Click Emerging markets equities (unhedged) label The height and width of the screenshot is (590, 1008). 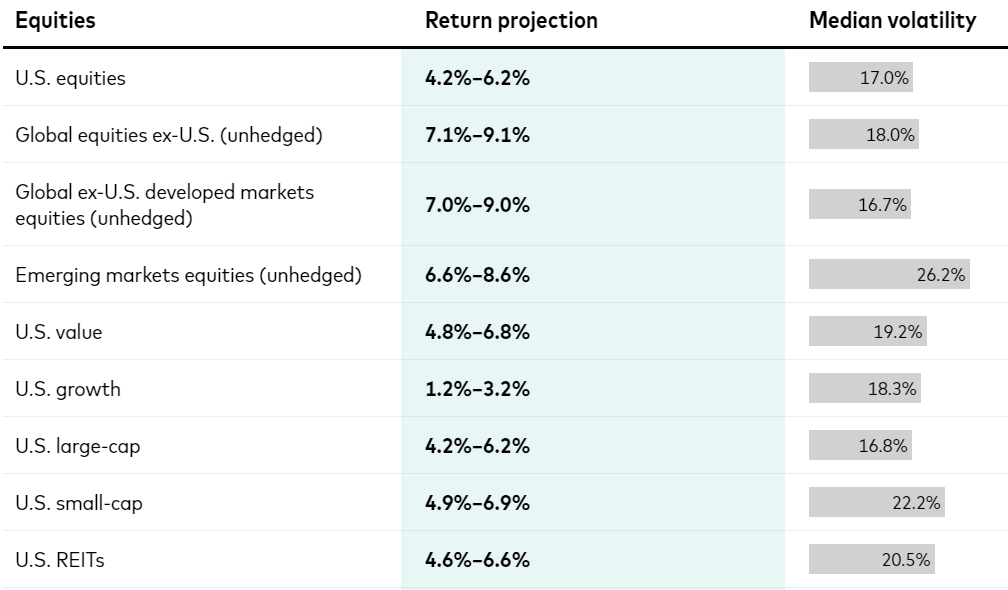click(188, 275)
